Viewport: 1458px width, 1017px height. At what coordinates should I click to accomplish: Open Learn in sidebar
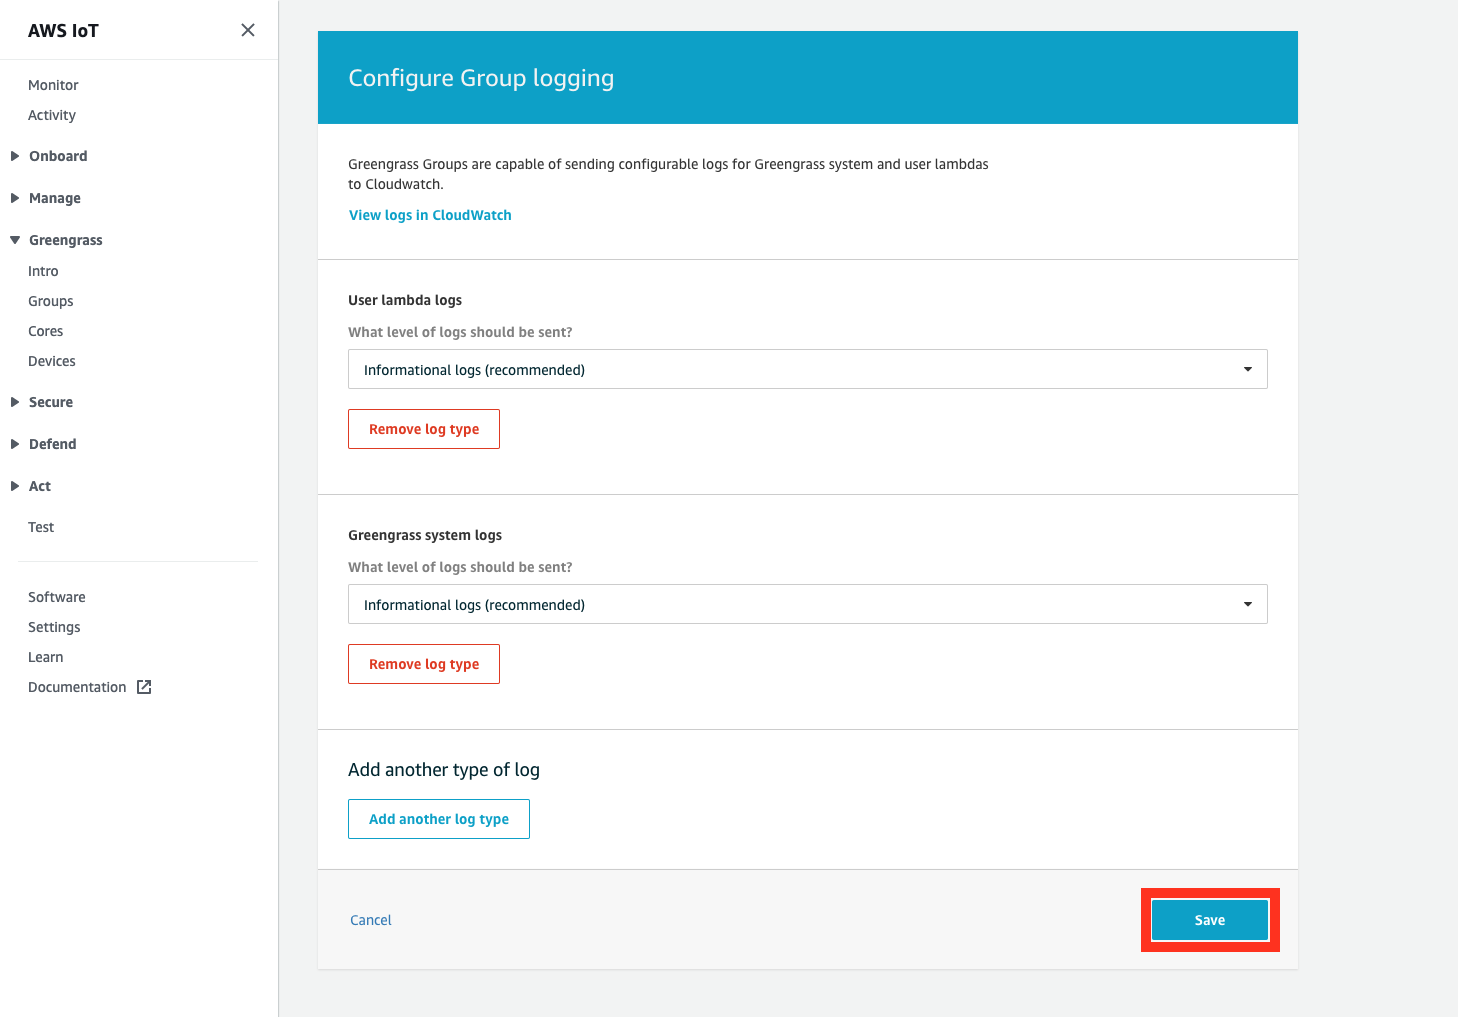[x=46, y=657]
